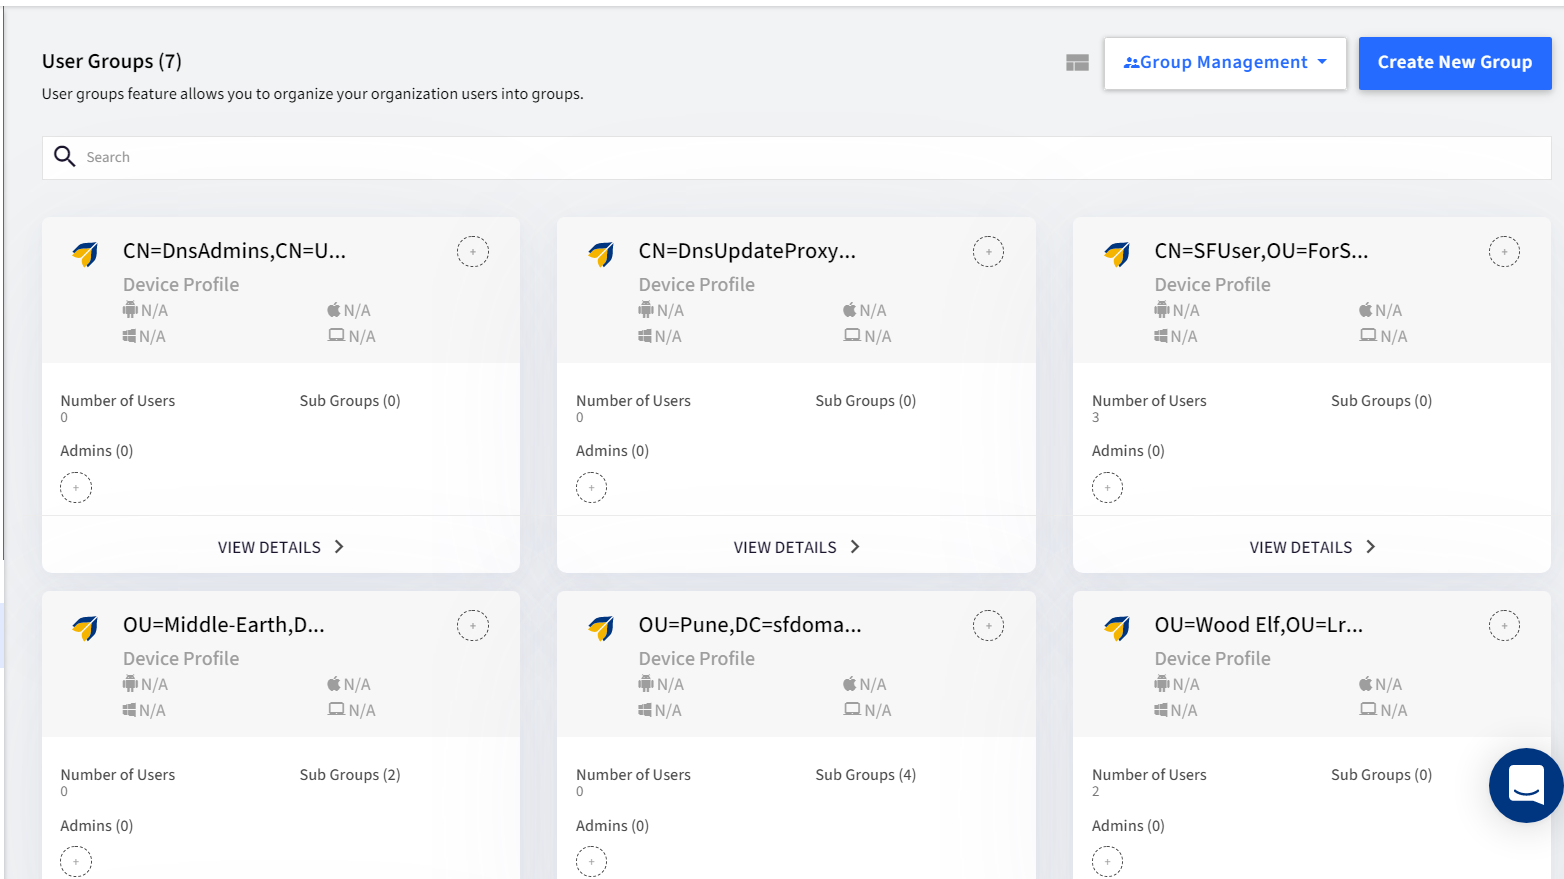Click the dashed add-profile circle on CN=DnsUpdateProxy card
Viewport: 1564px width, 879px height.
(x=988, y=252)
